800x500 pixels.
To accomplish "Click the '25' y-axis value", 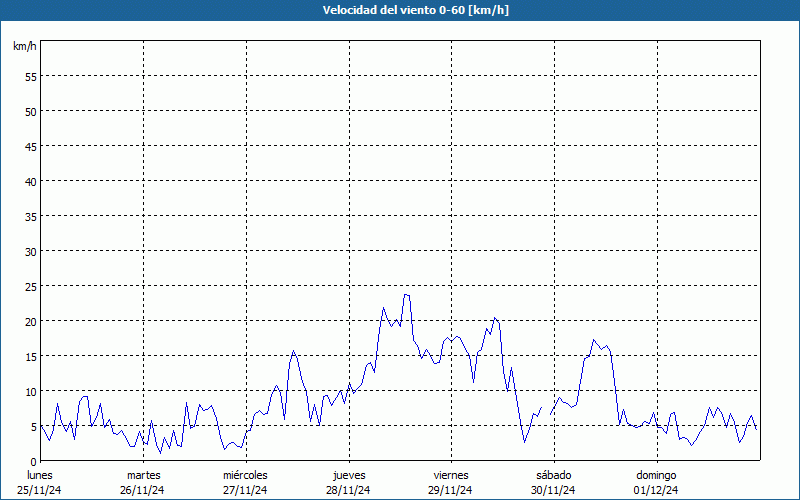I will coord(31,286).
